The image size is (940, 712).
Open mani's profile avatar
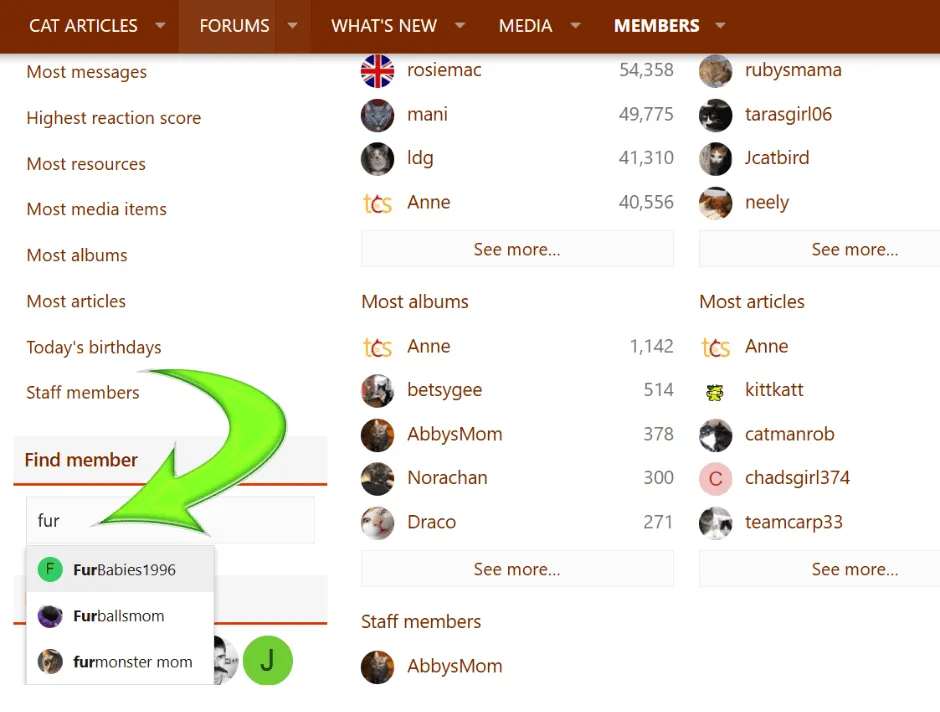tap(377, 114)
